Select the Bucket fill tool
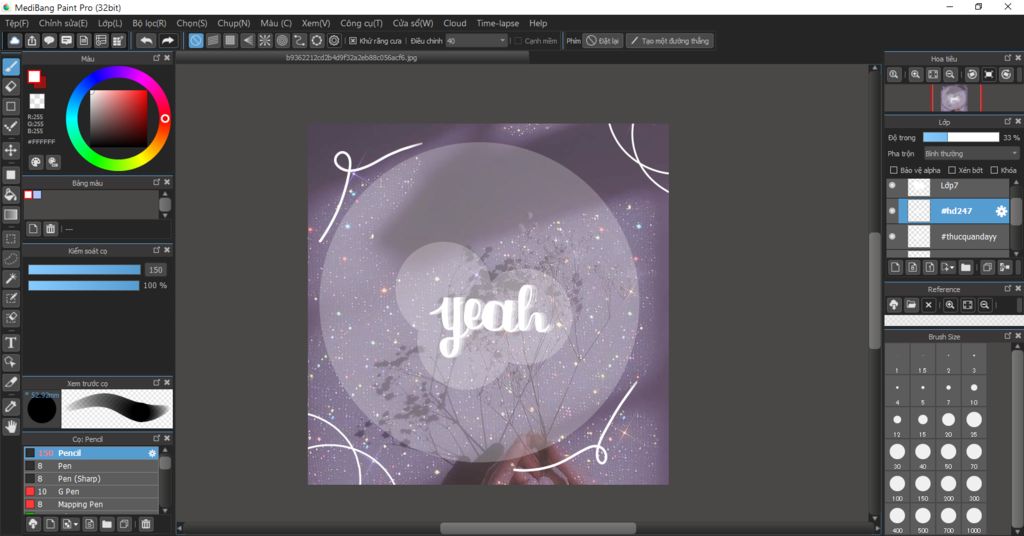The image size is (1024, 536). coord(11,195)
